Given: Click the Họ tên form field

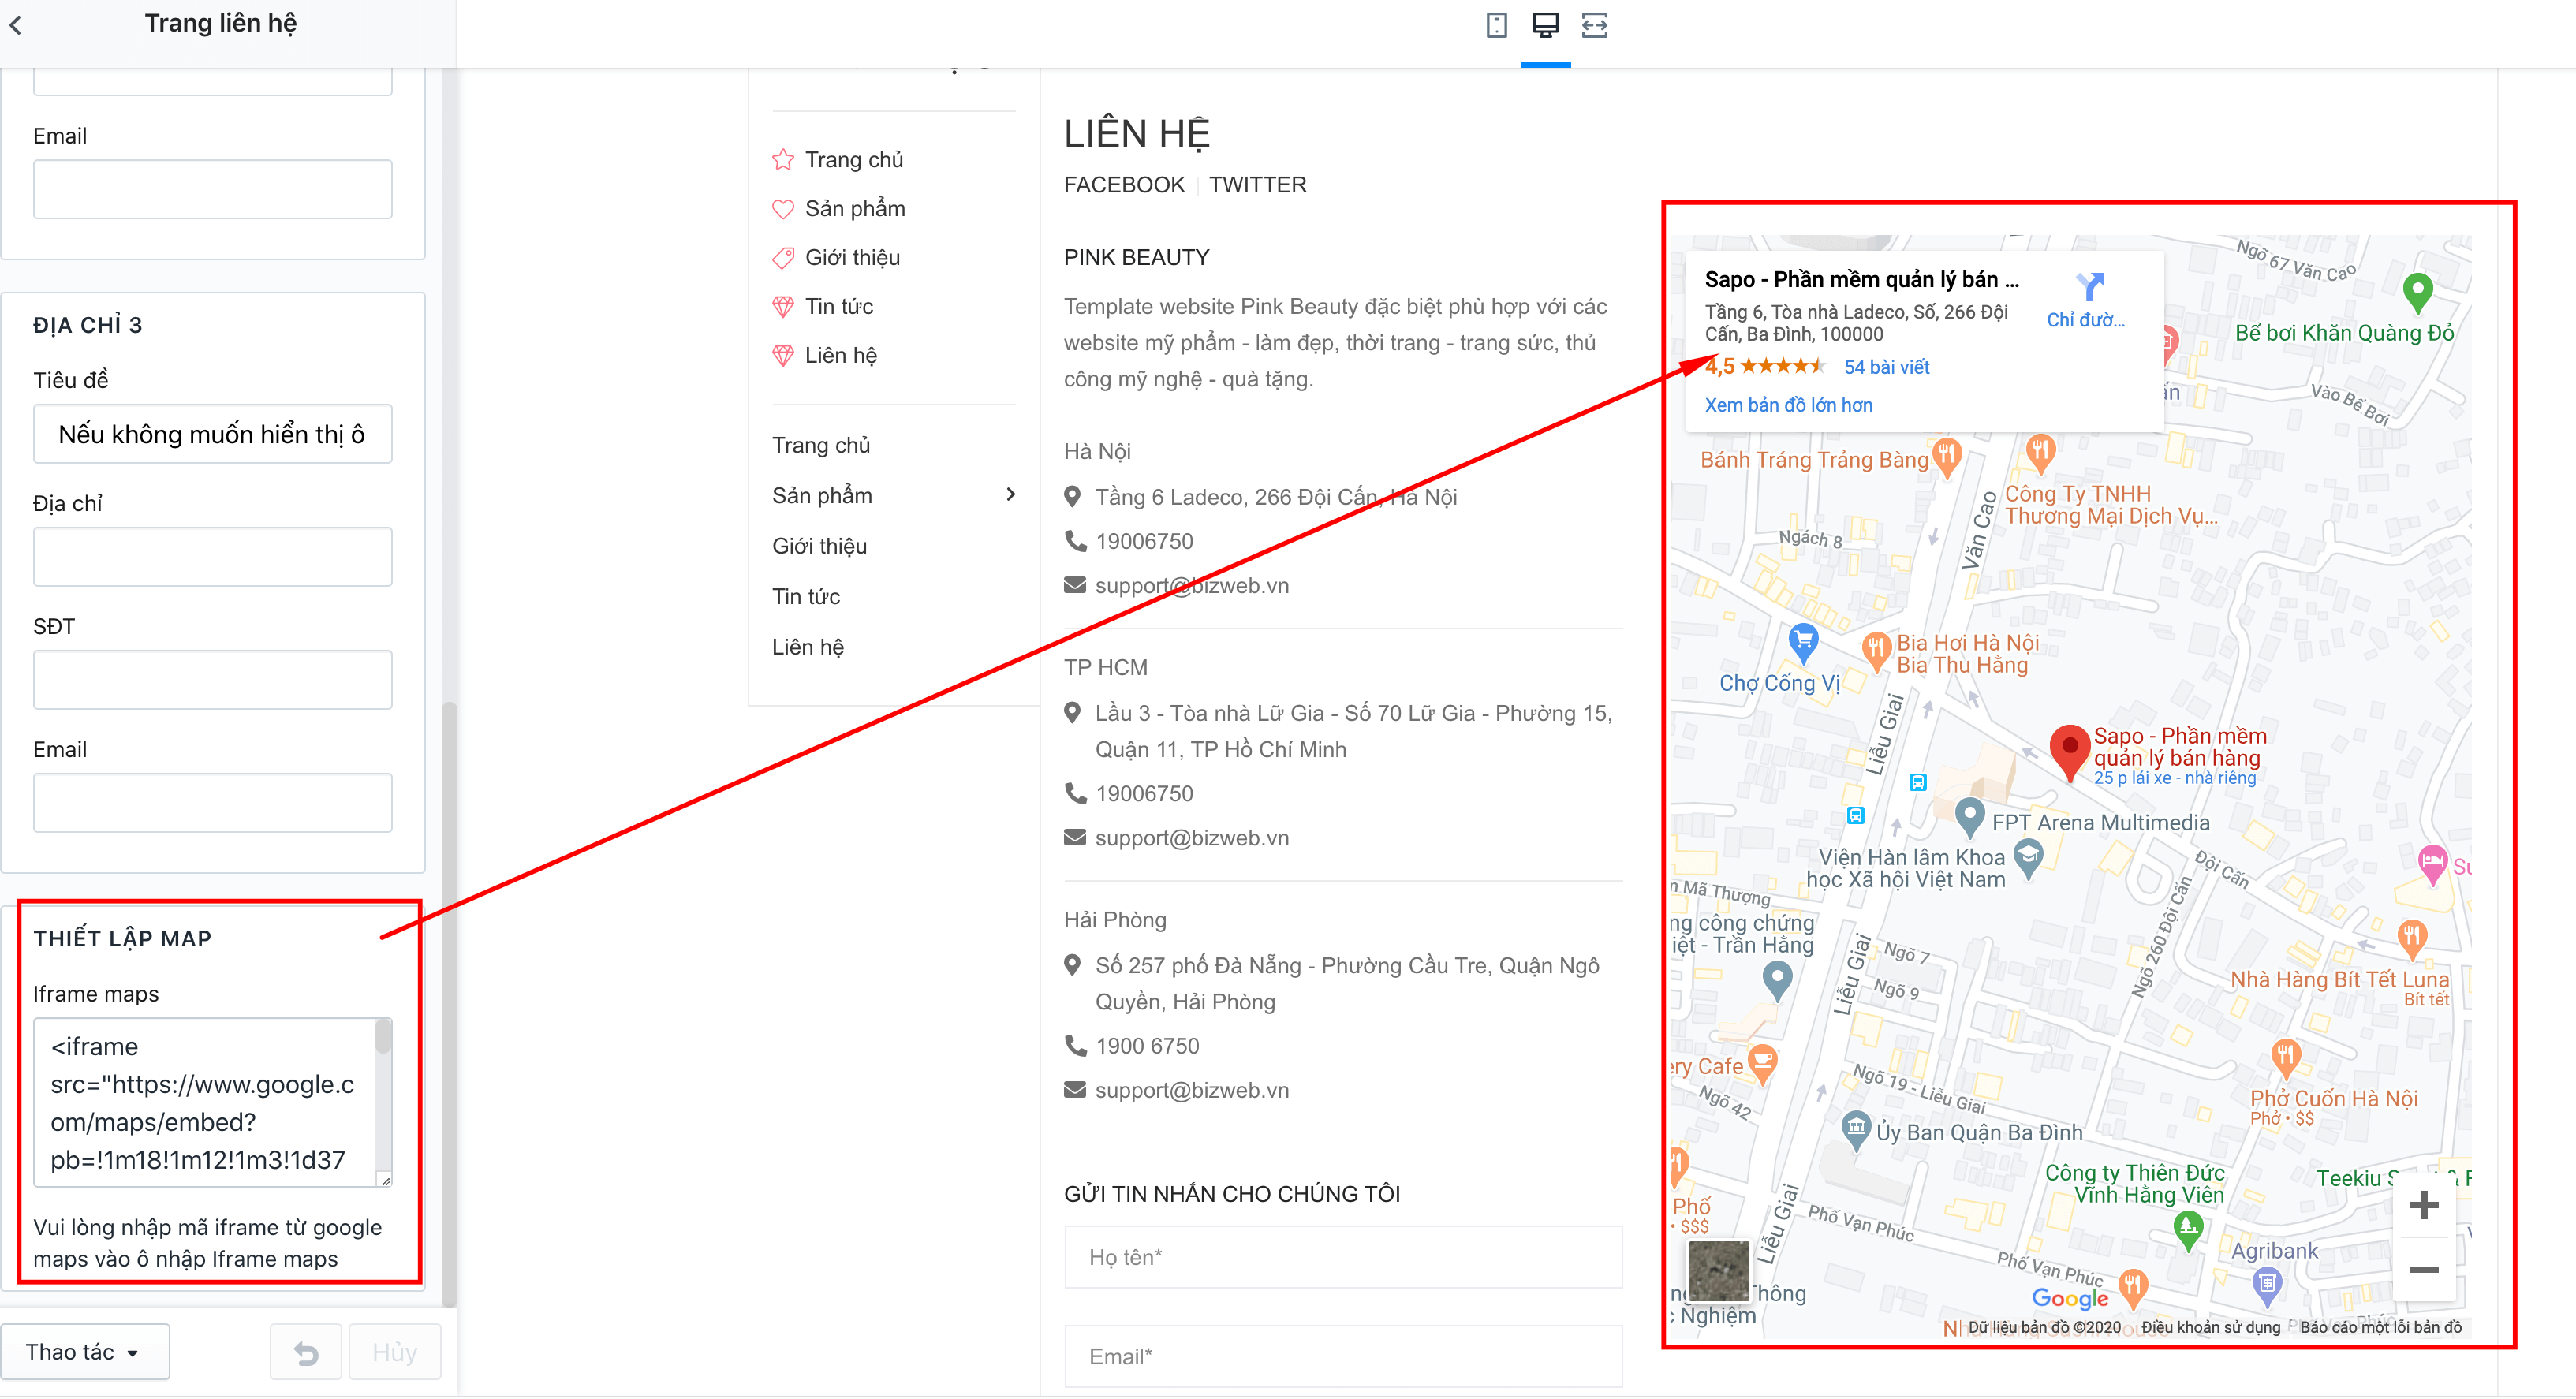Looking at the screenshot, I should pos(1343,1257).
